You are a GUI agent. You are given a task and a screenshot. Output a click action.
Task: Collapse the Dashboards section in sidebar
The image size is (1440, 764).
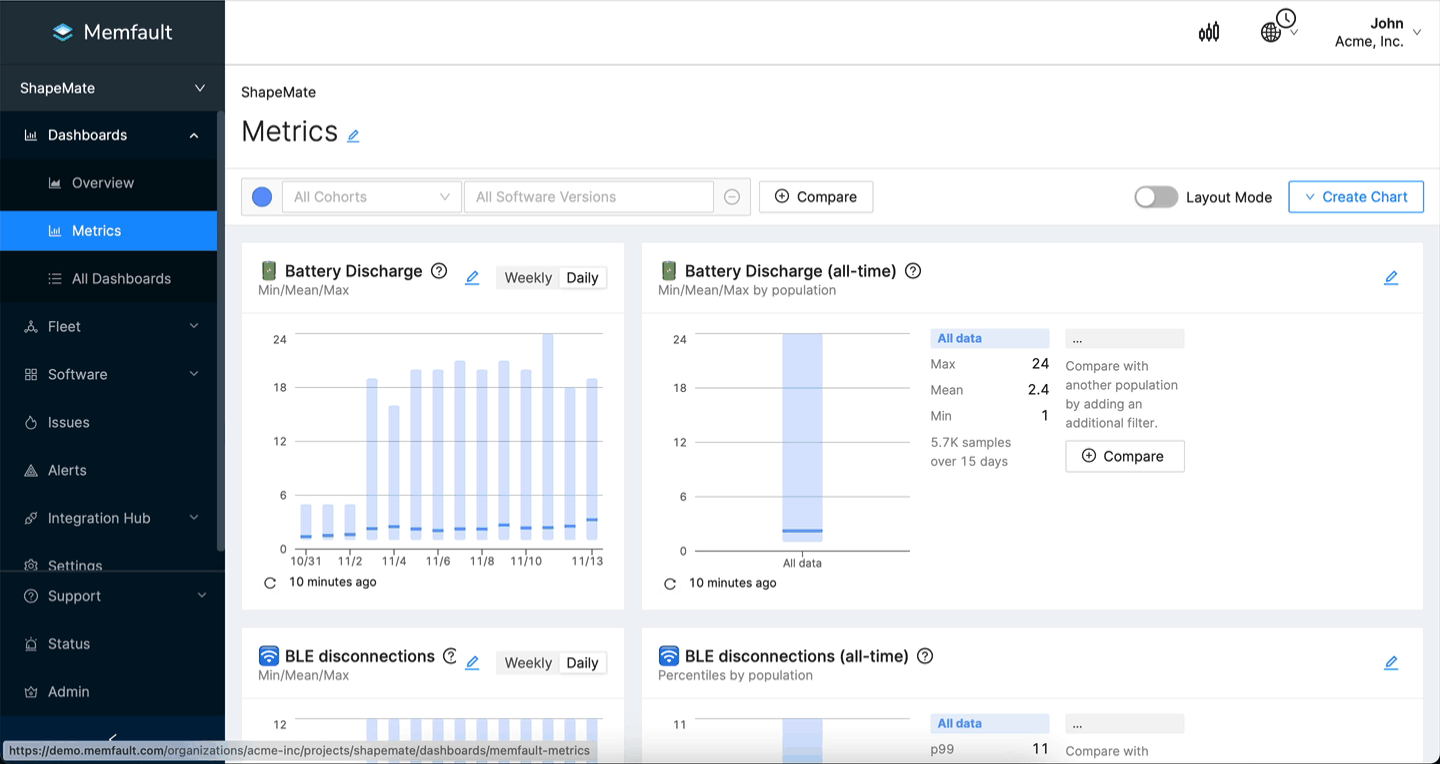(193, 135)
